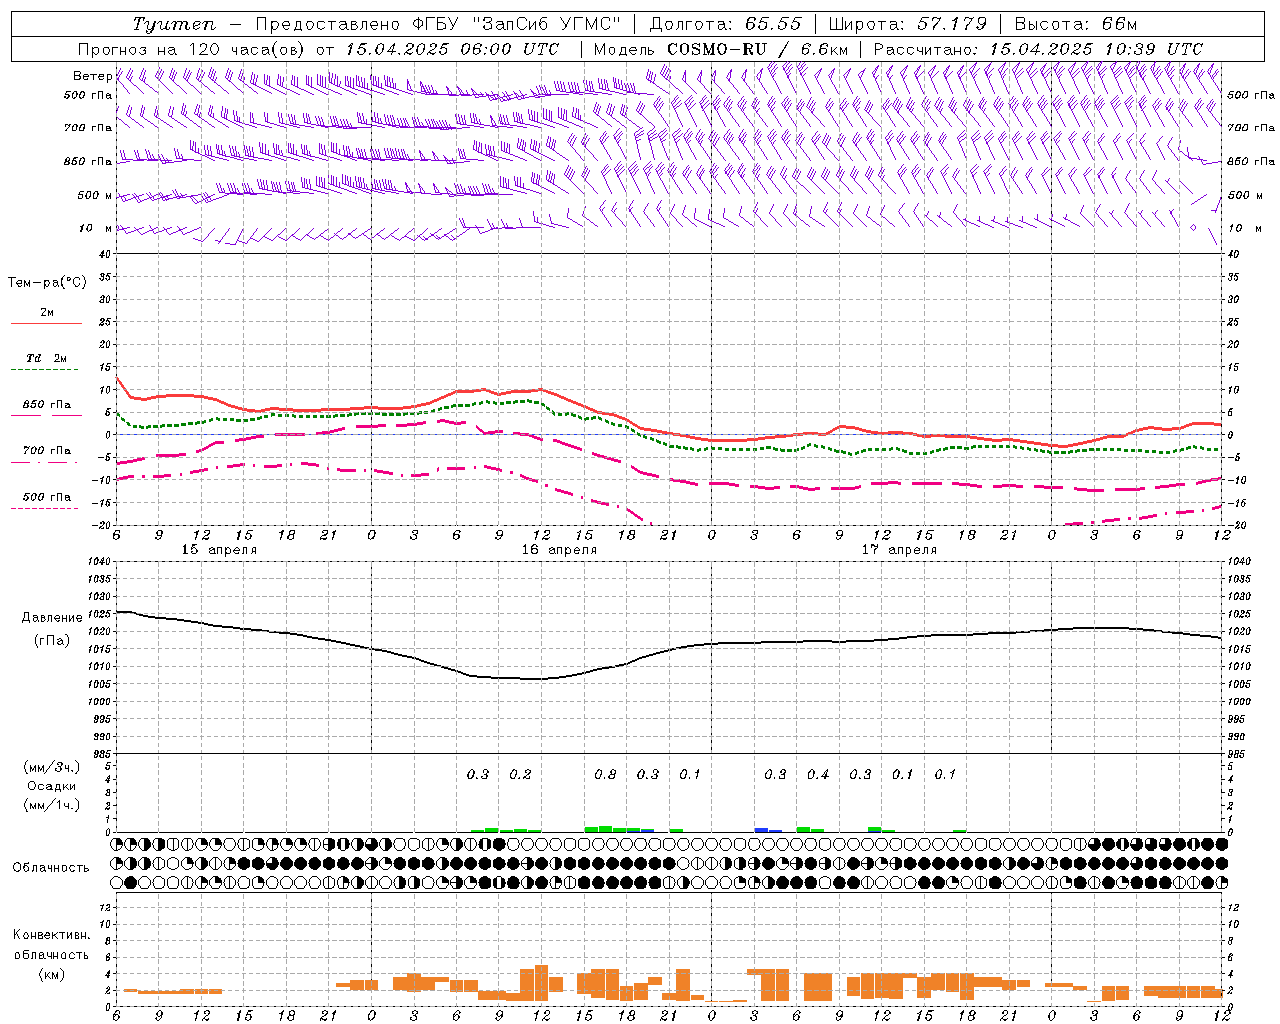Click the precipitation value "0.4"

(x=818, y=774)
